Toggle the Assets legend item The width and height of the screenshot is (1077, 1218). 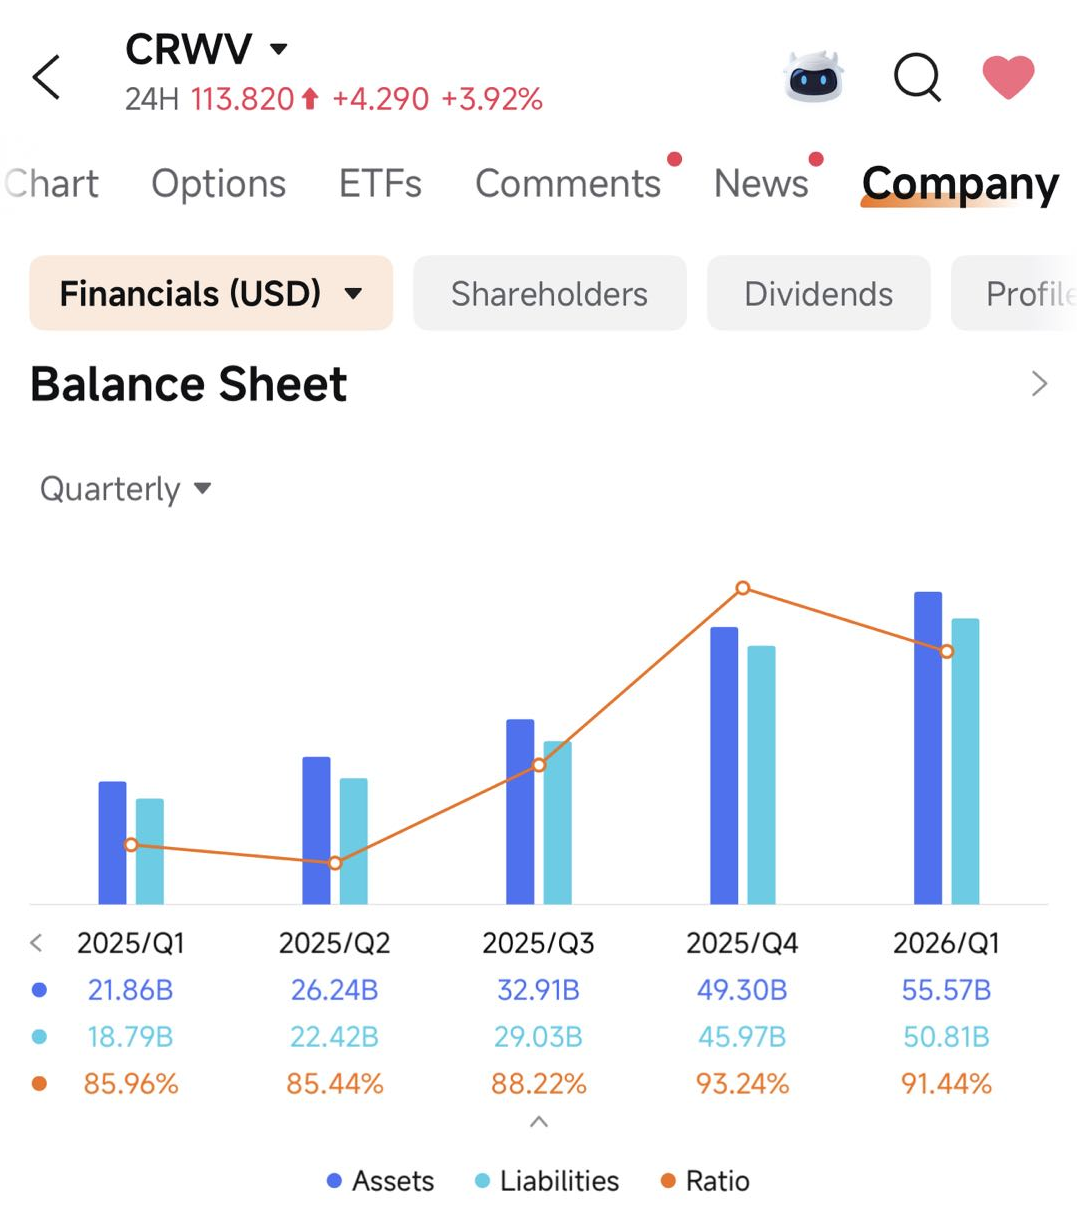coord(380,1181)
